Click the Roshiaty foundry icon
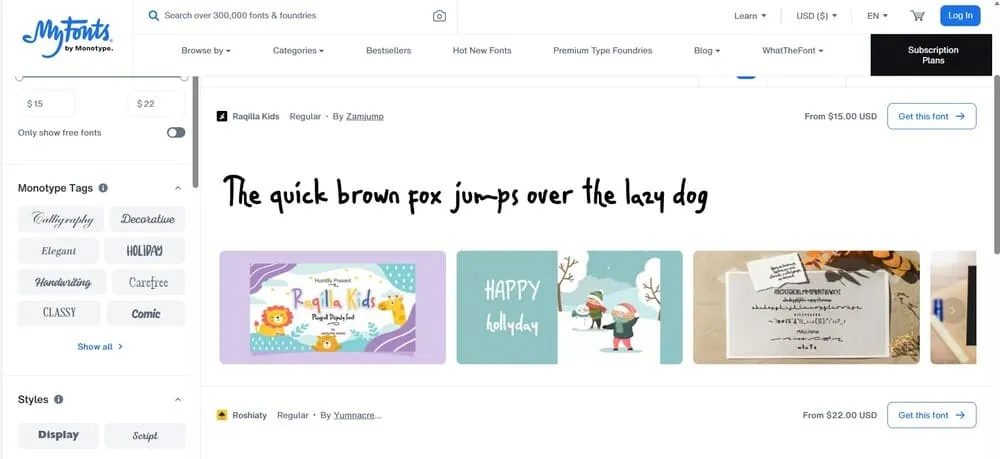The image size is (1000, 459). click(222, 415)
